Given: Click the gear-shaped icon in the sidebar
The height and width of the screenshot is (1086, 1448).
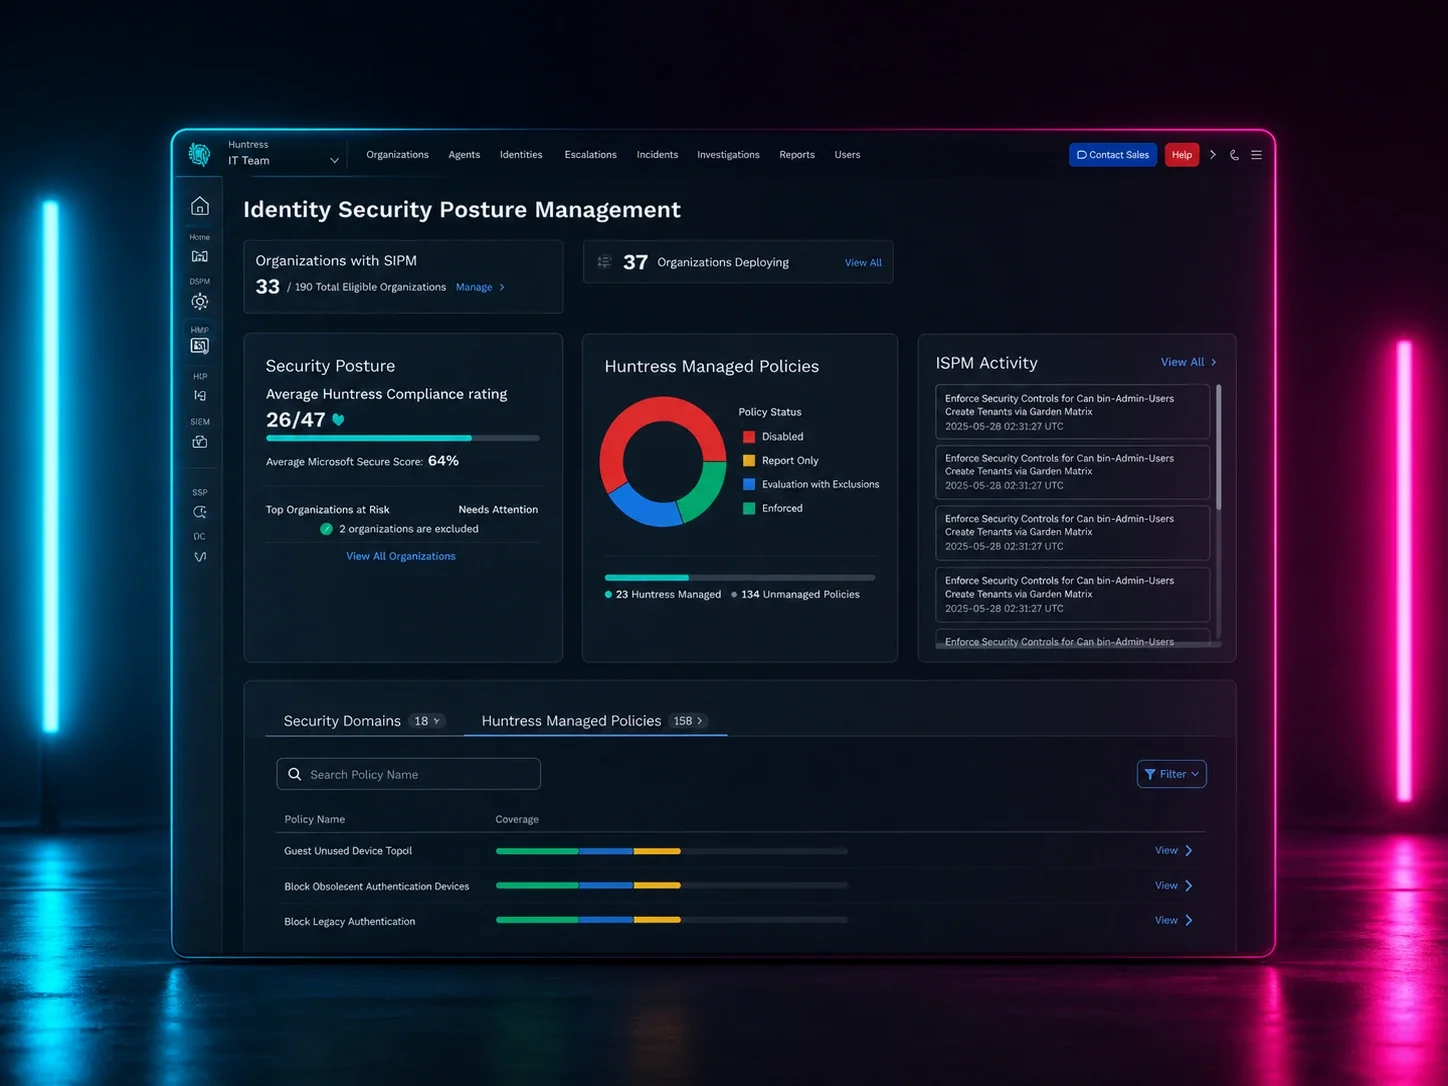Looking at the screenshot, I should [x=200, y=302].
